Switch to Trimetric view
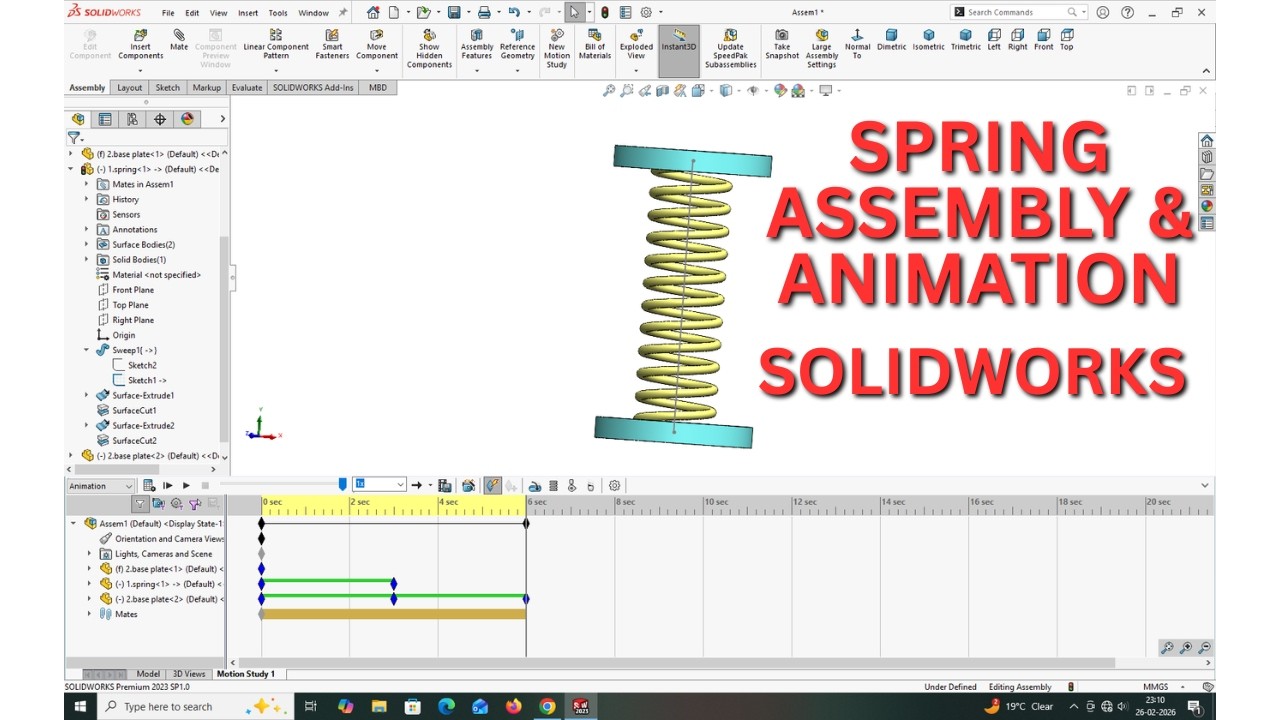The image size is (1280, 720). point(965,40)
